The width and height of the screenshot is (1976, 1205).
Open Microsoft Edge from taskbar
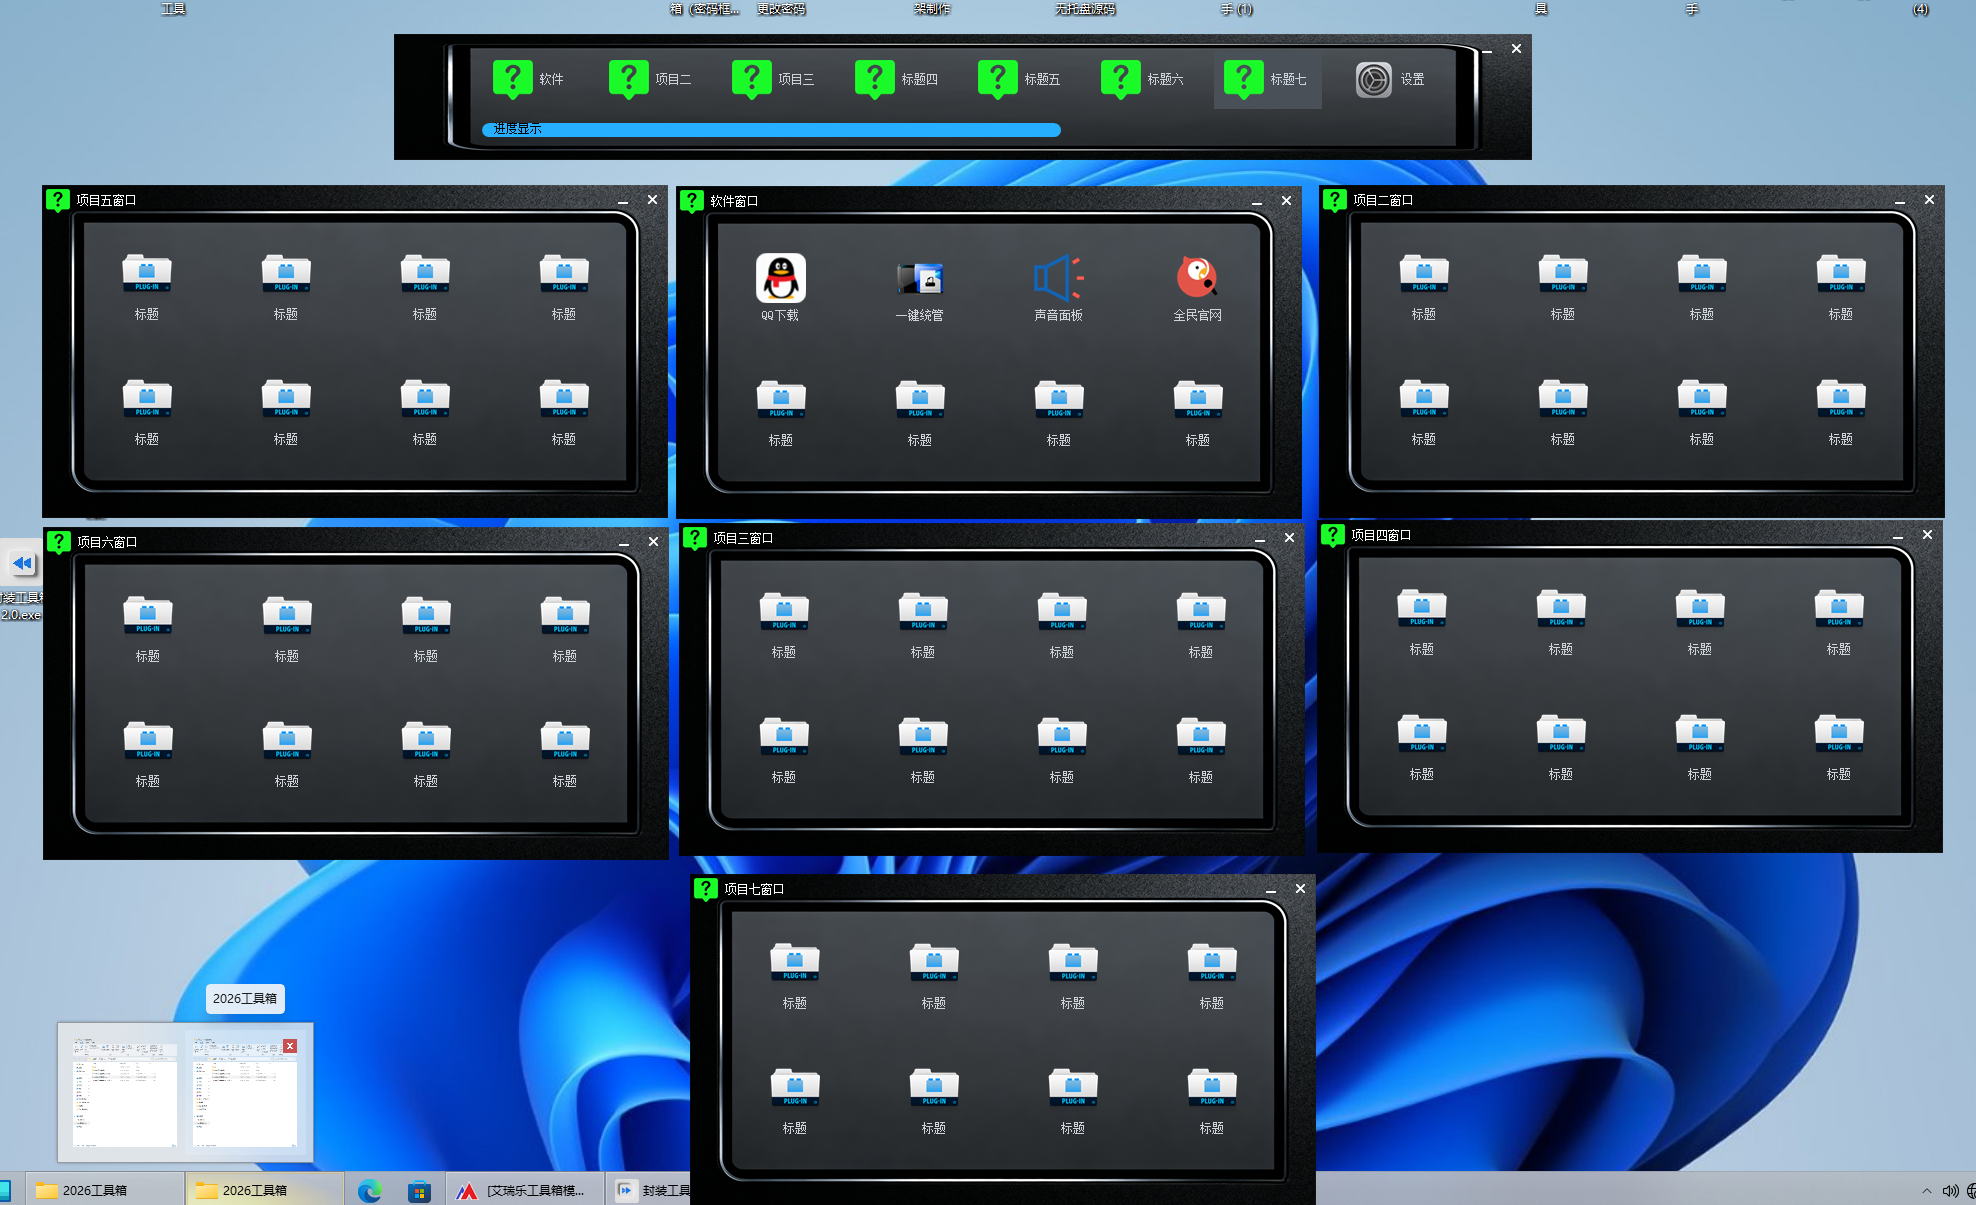[x=369, y=1190]
